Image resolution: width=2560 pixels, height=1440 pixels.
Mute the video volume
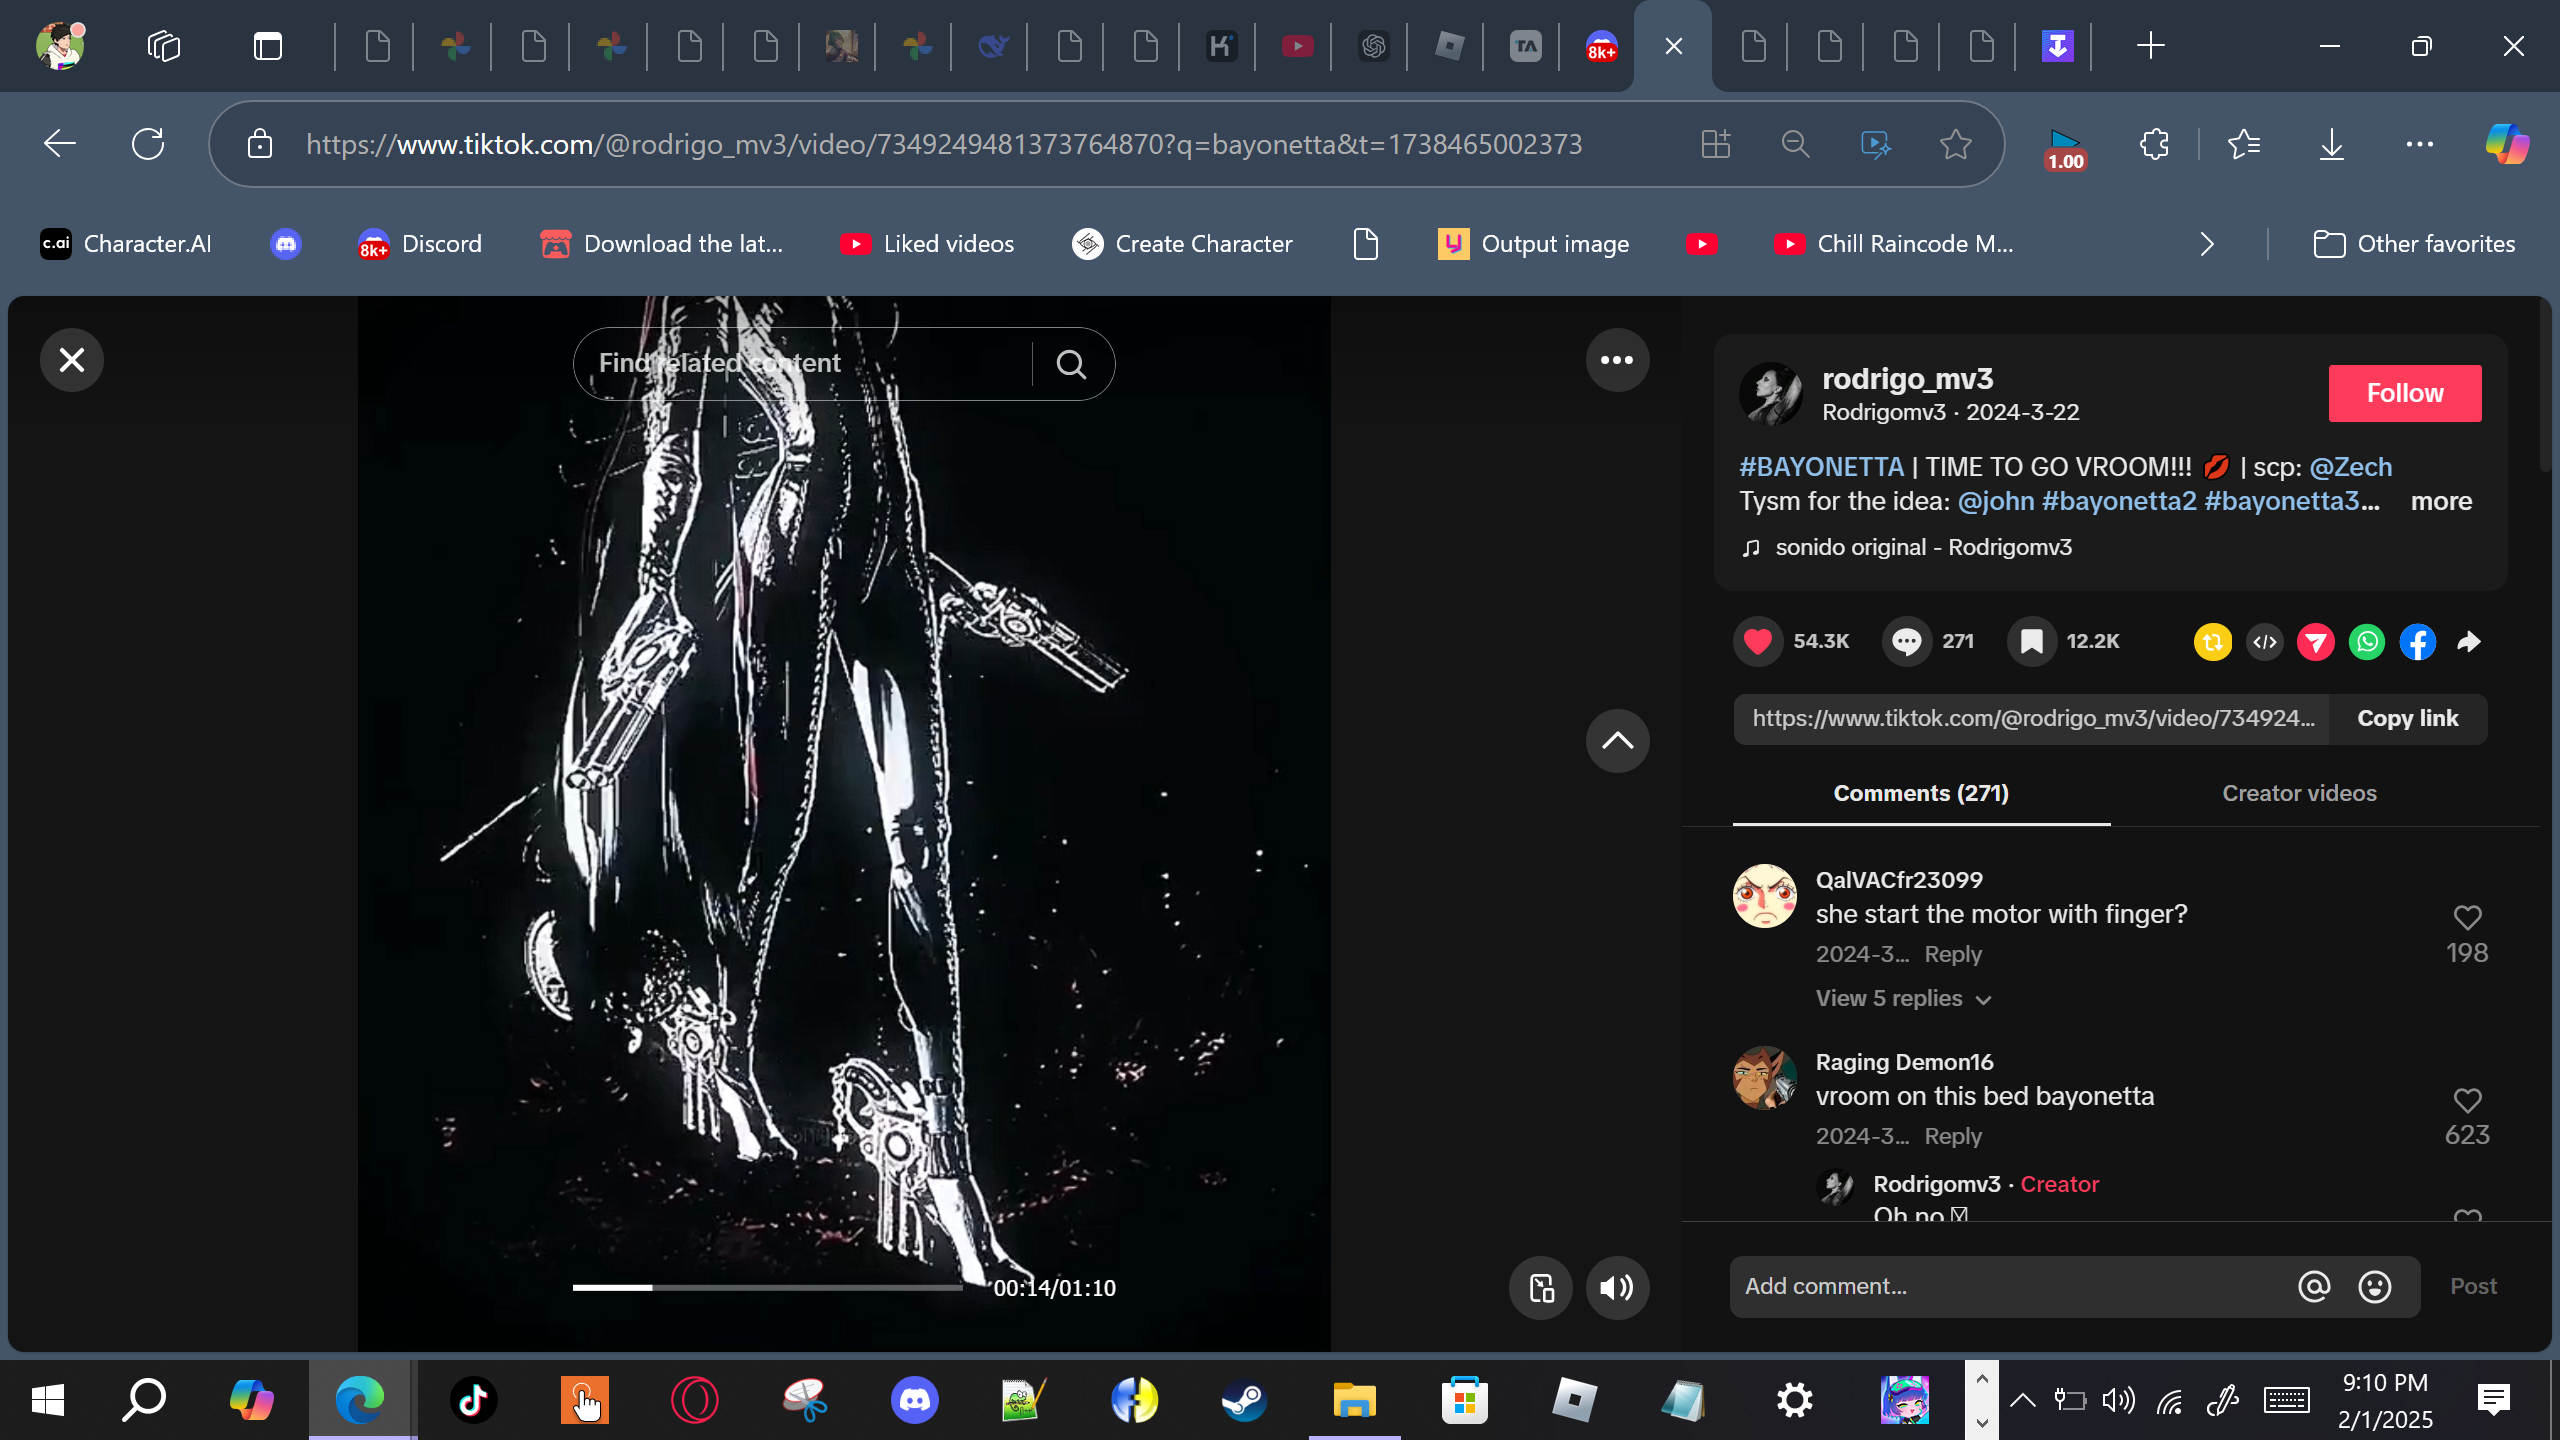pyautogui.click(x=1616, y=1288)
